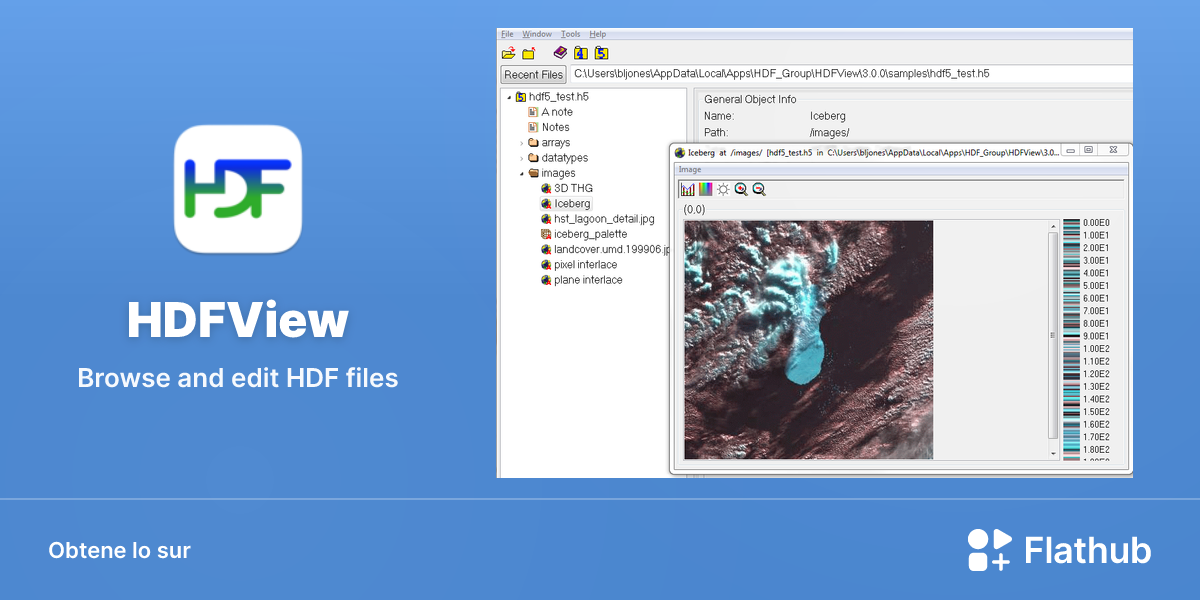
Task: Open the Help menu
Action: point(598,34)
